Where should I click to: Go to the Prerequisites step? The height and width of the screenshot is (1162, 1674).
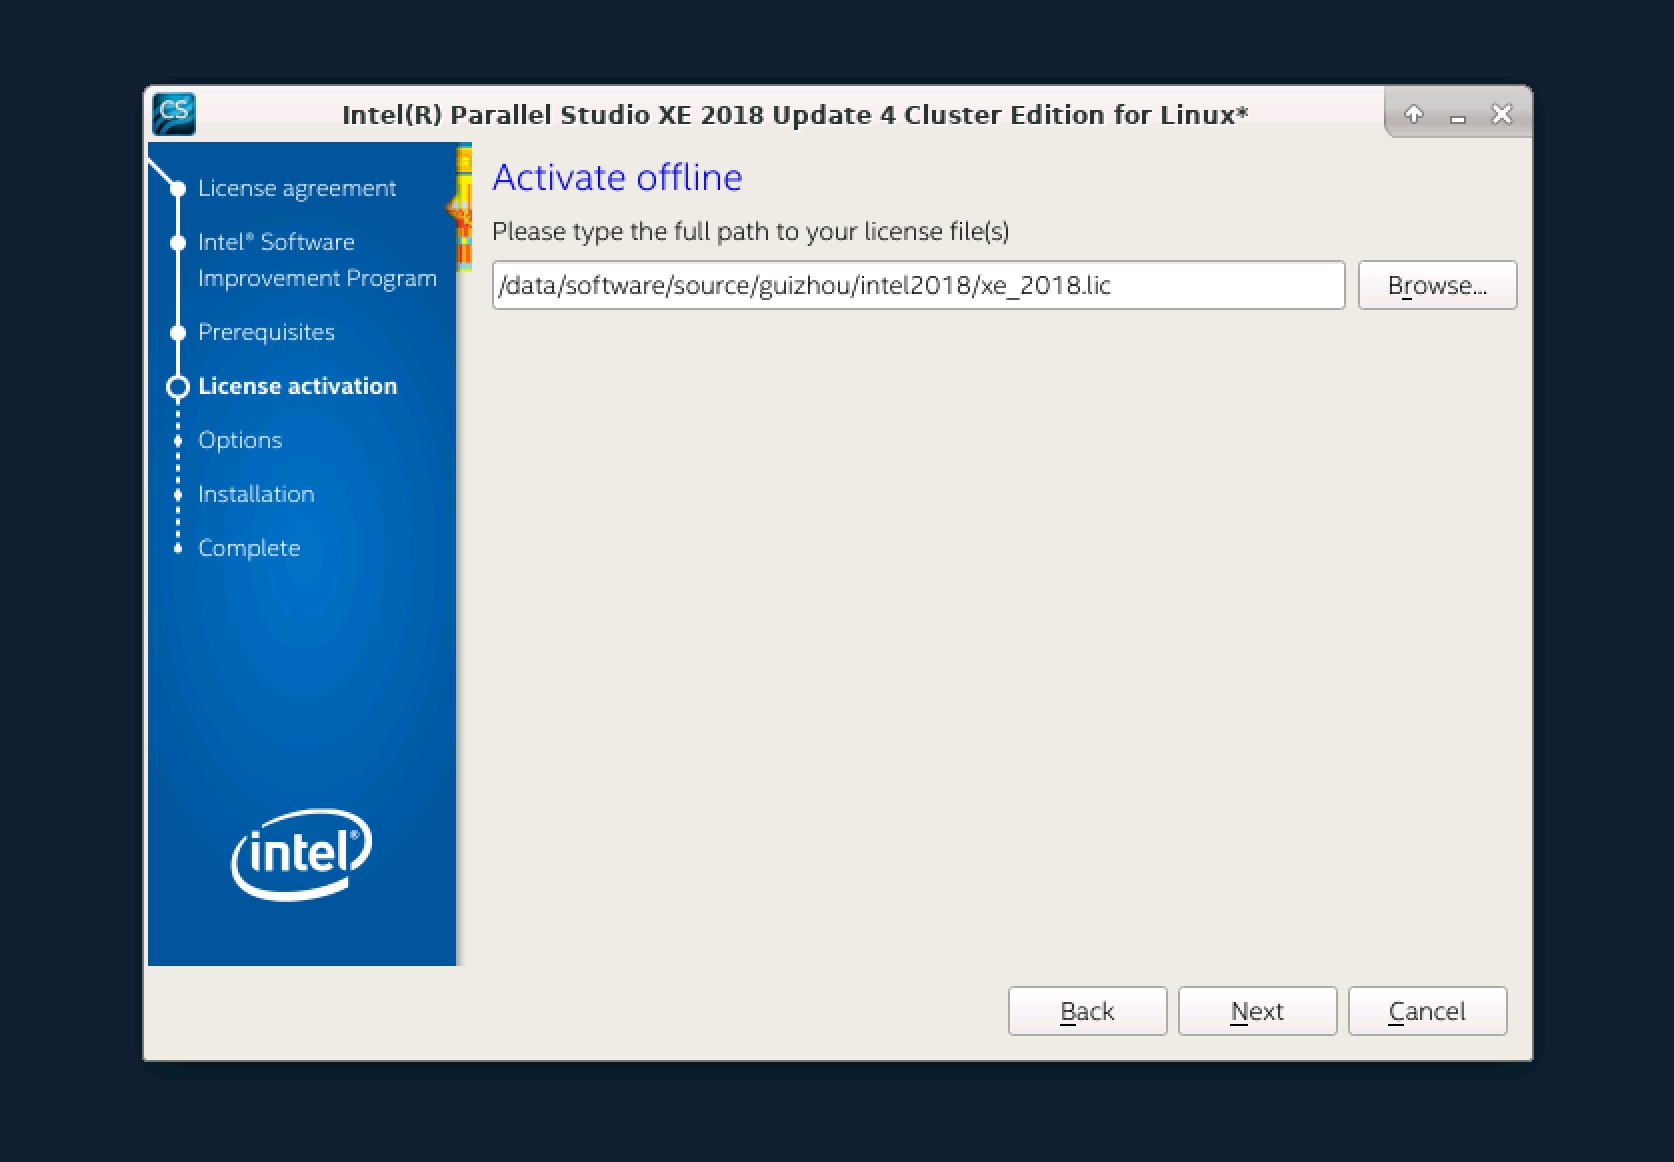pos(266,332)
